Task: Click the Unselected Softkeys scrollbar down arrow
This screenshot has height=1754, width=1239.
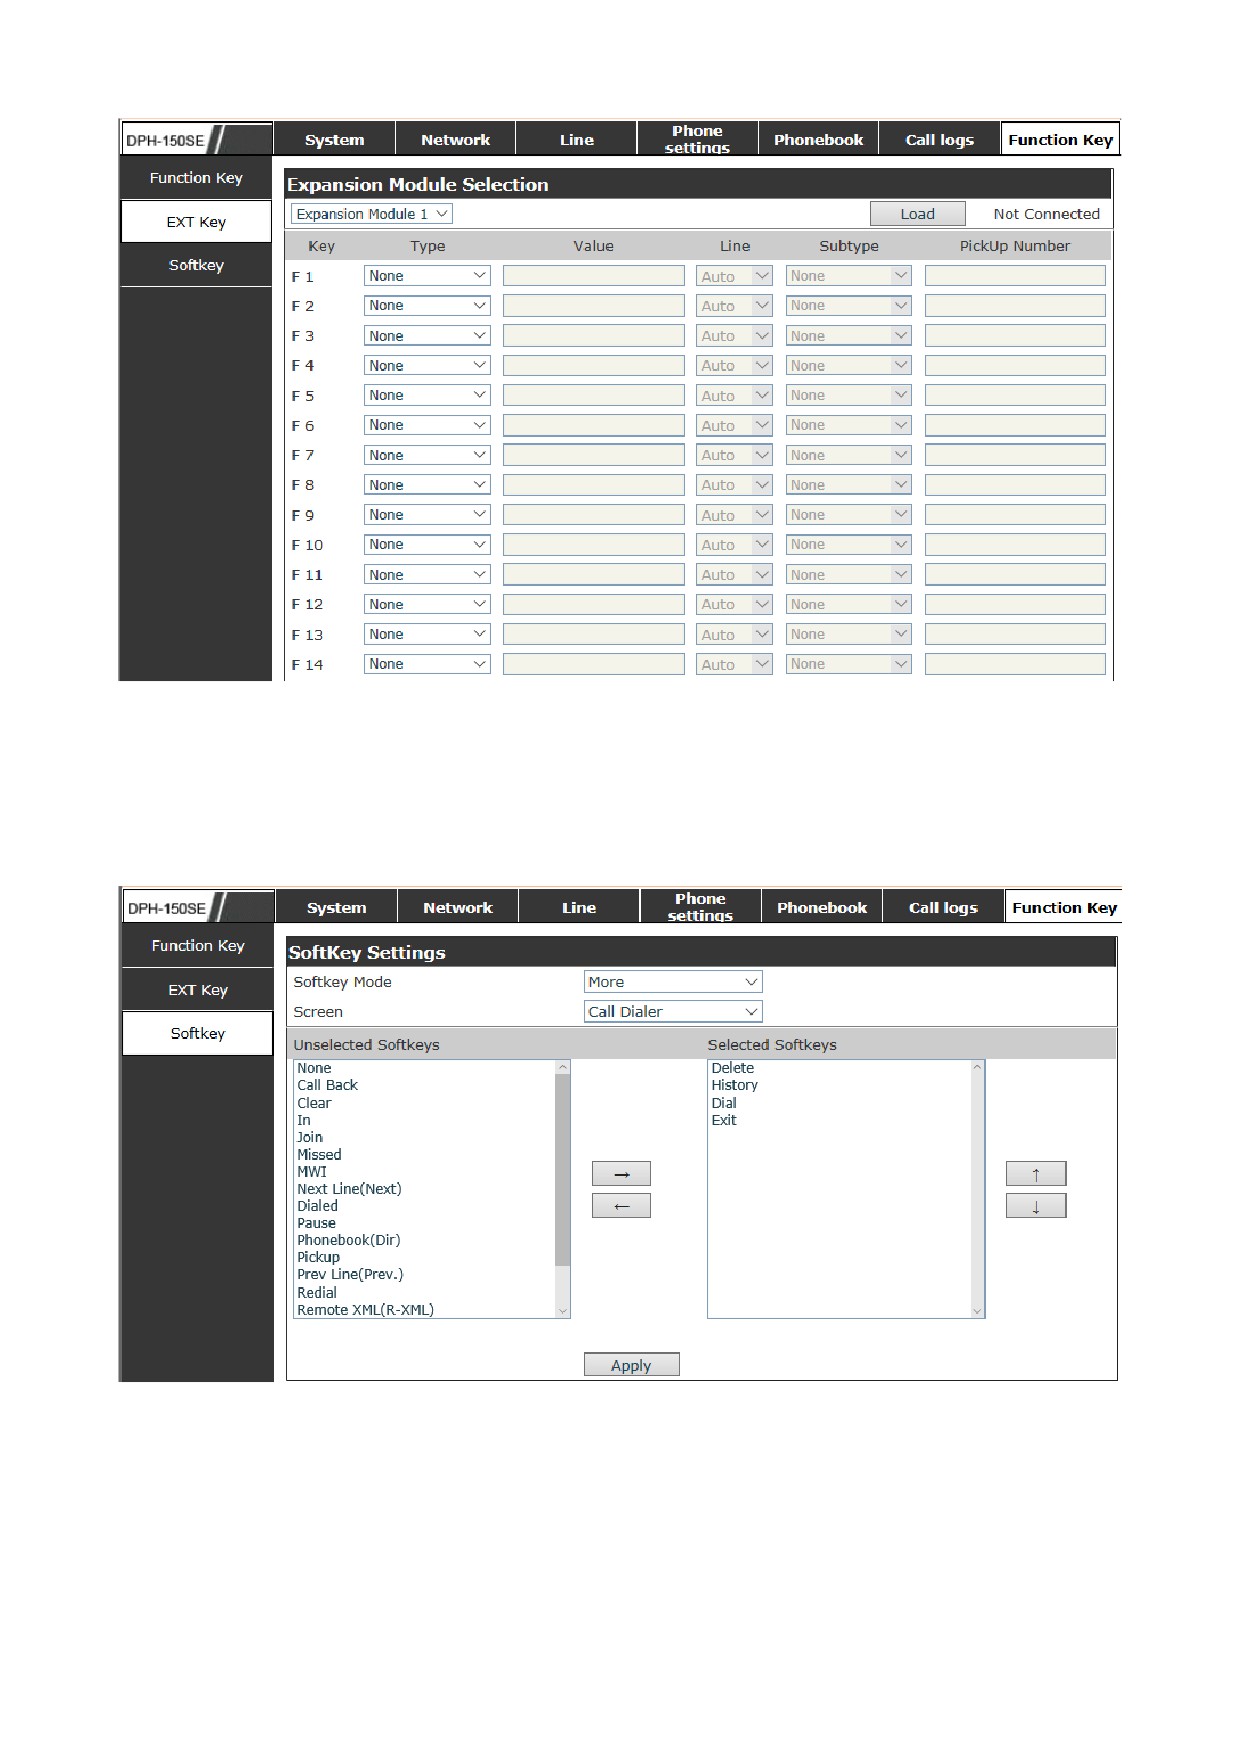Action: pos(562,1310)
